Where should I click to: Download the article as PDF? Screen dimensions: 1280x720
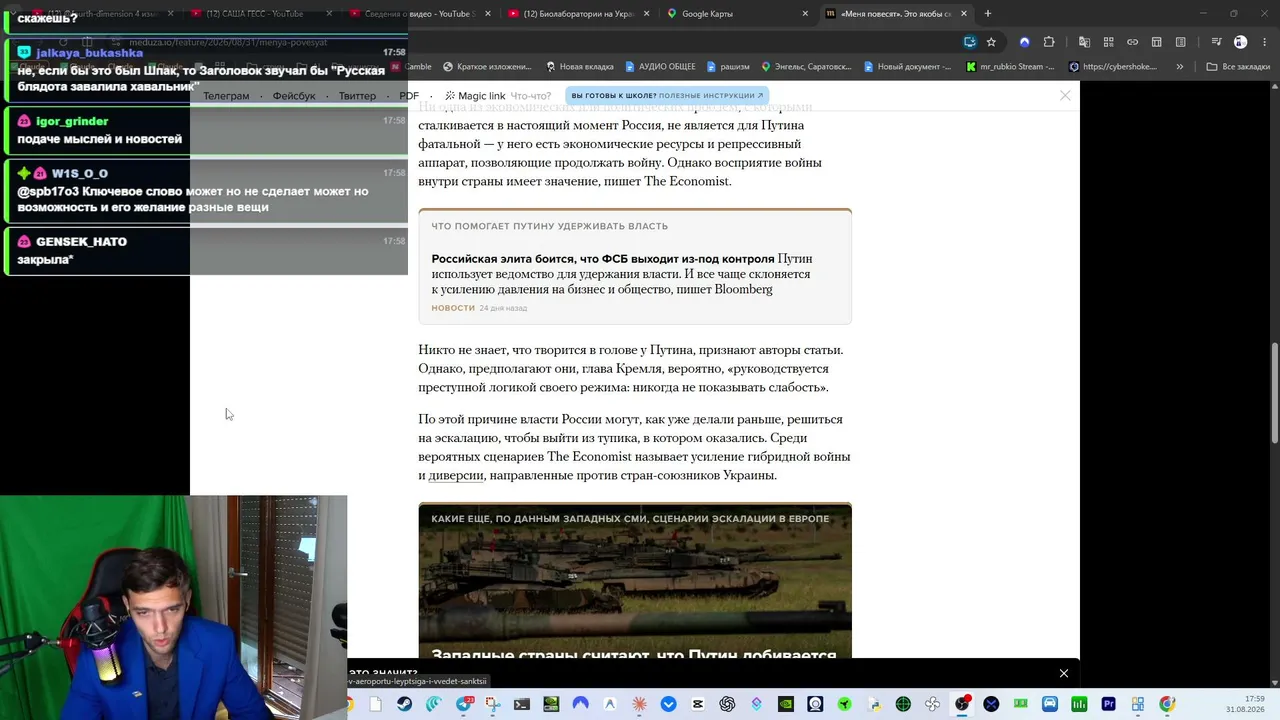pyautogui.click(x=409, y=96)
